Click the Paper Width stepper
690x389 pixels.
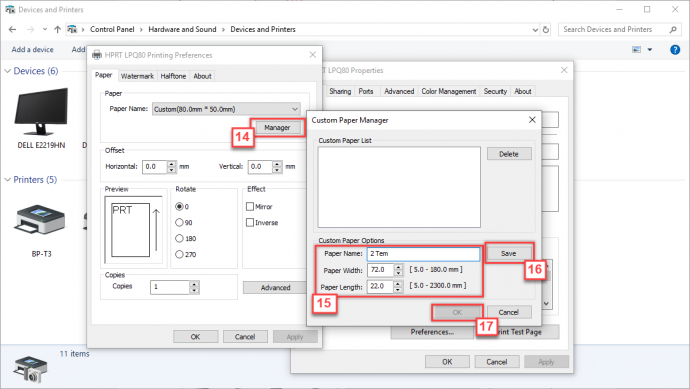[398, 270]
